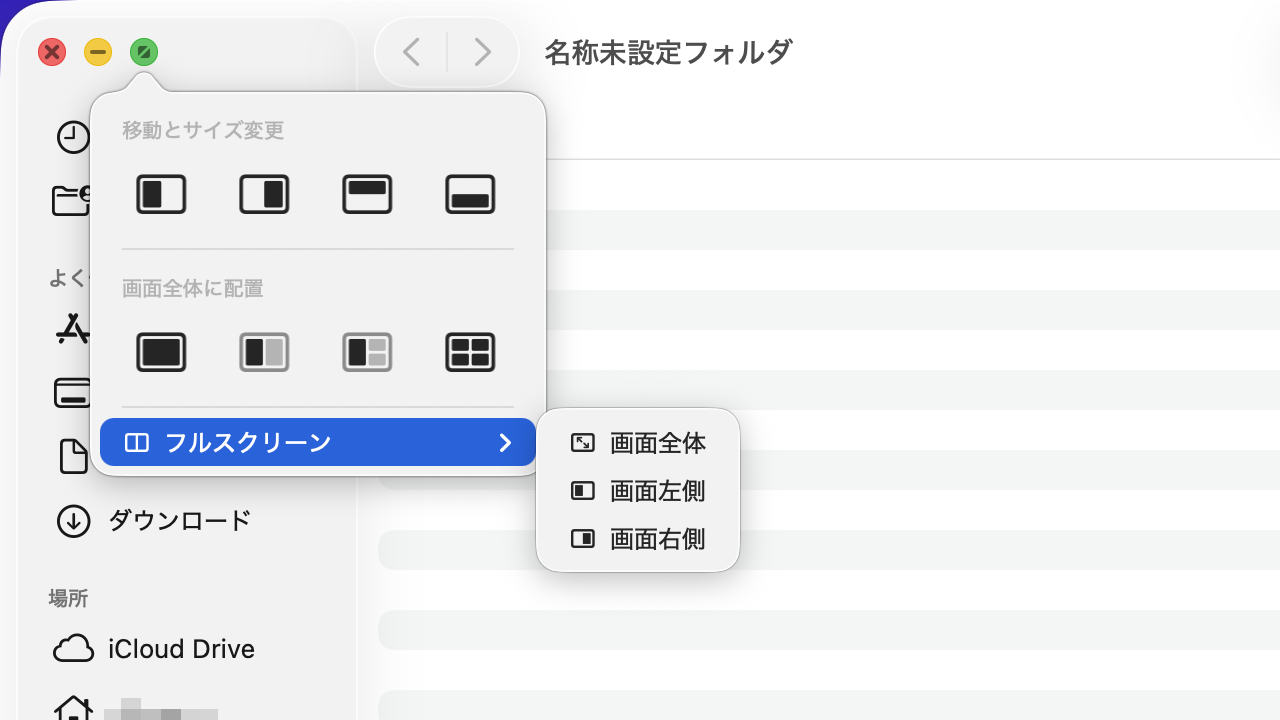Tile the window to the left half

click(161, 194)
